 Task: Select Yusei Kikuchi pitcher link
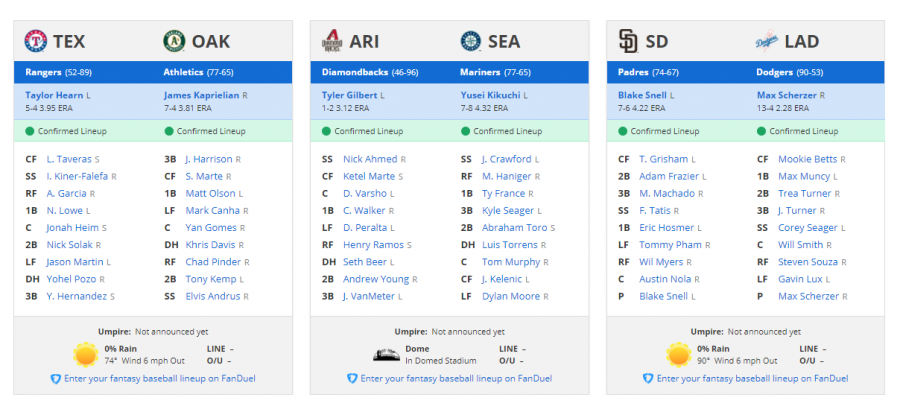(x=491, y=95)
